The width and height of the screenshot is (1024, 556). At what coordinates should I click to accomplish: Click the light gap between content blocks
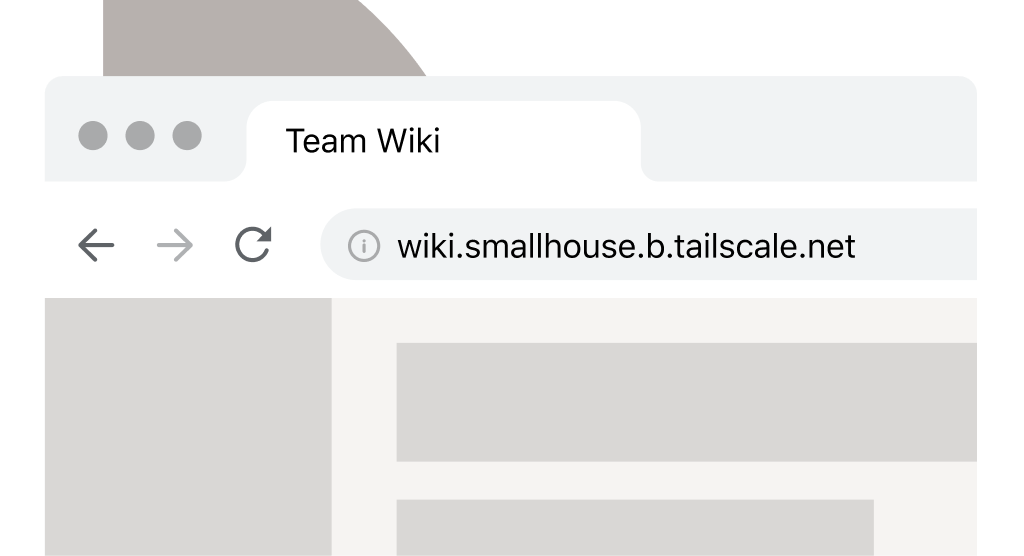click(686, 481)
